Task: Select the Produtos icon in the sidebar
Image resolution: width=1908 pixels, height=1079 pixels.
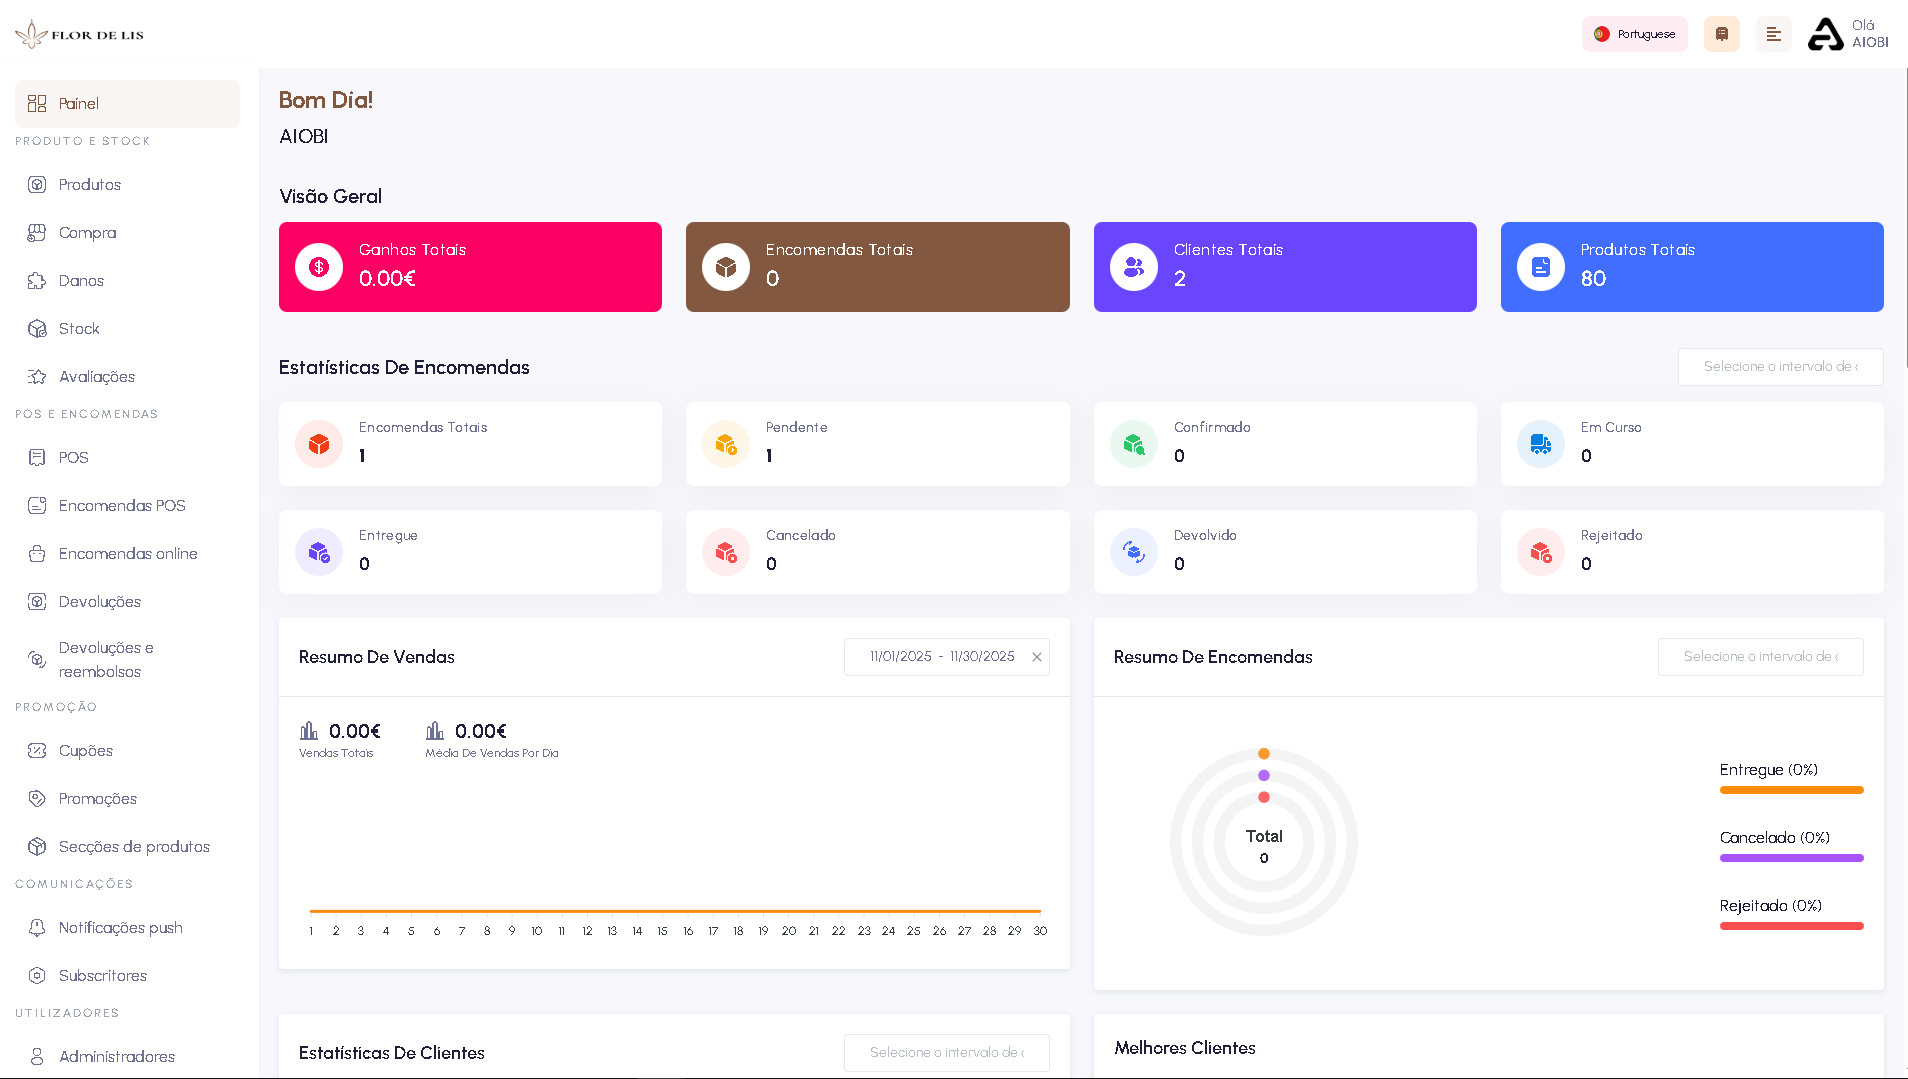Action: point(37,184)
